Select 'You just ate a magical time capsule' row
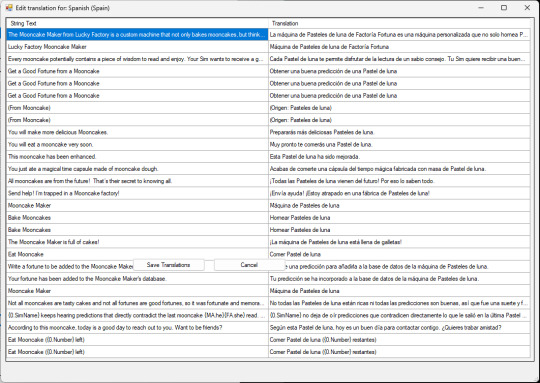540x383 pixels. [x=137, y=169]
